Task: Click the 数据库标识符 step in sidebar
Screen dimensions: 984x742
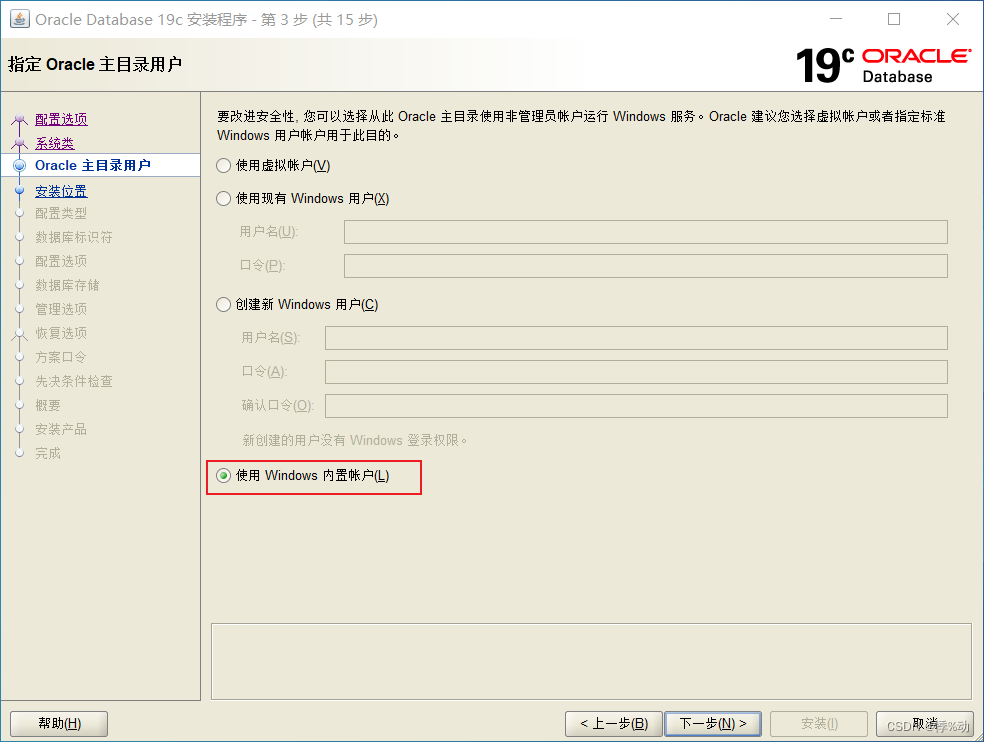Action: pyautogui.click(x=73, y=237)
